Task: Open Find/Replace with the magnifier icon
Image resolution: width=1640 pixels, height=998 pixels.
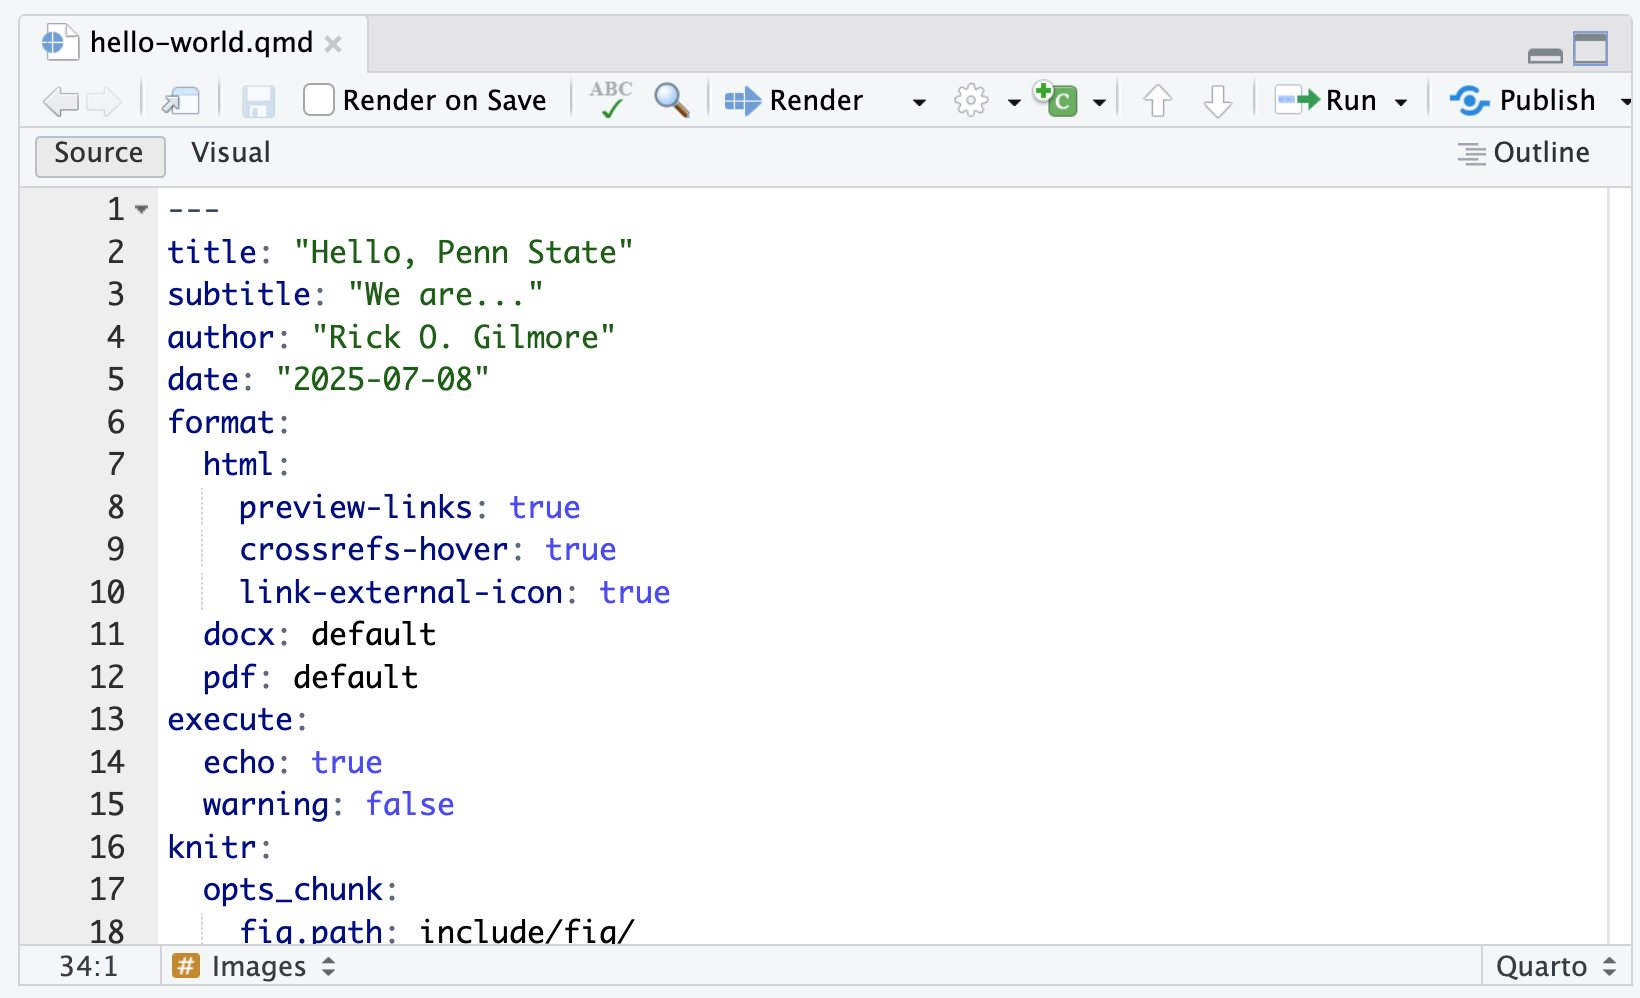Action: [x=671, y=100]
